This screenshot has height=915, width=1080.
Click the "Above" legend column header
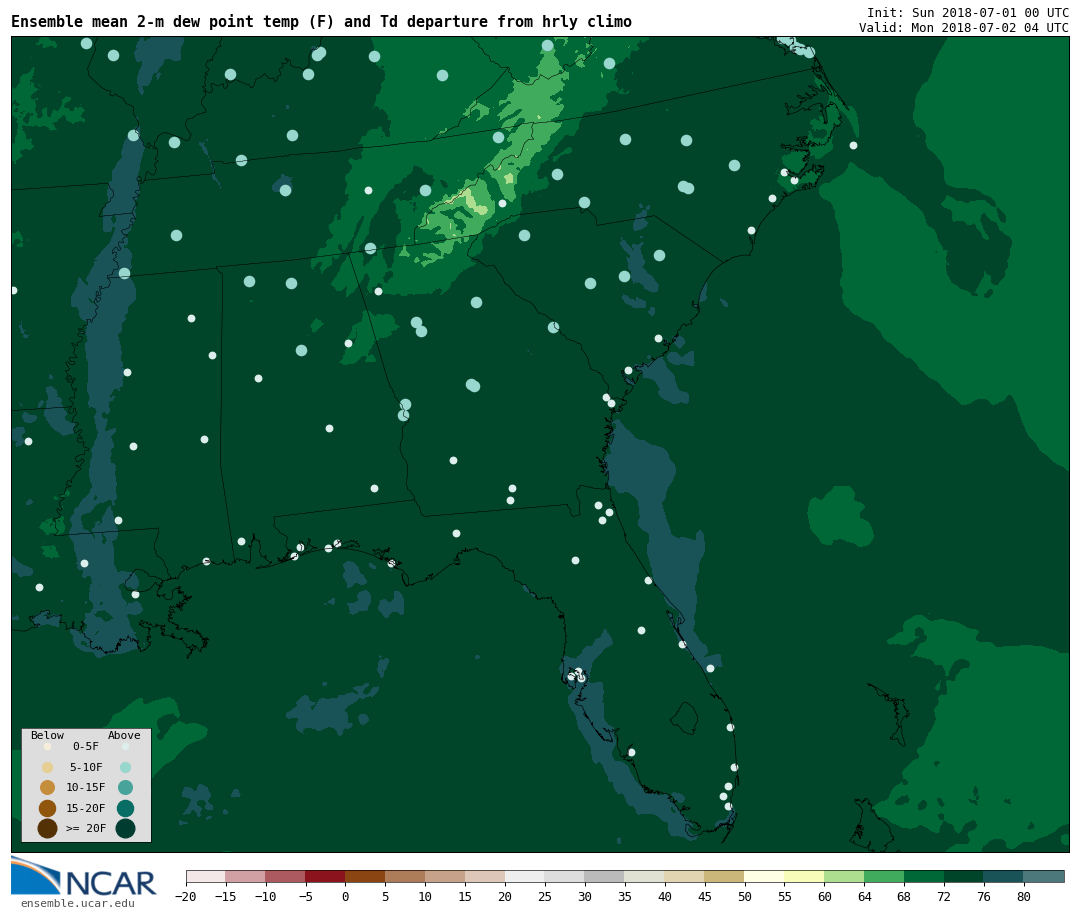point(124,736)
